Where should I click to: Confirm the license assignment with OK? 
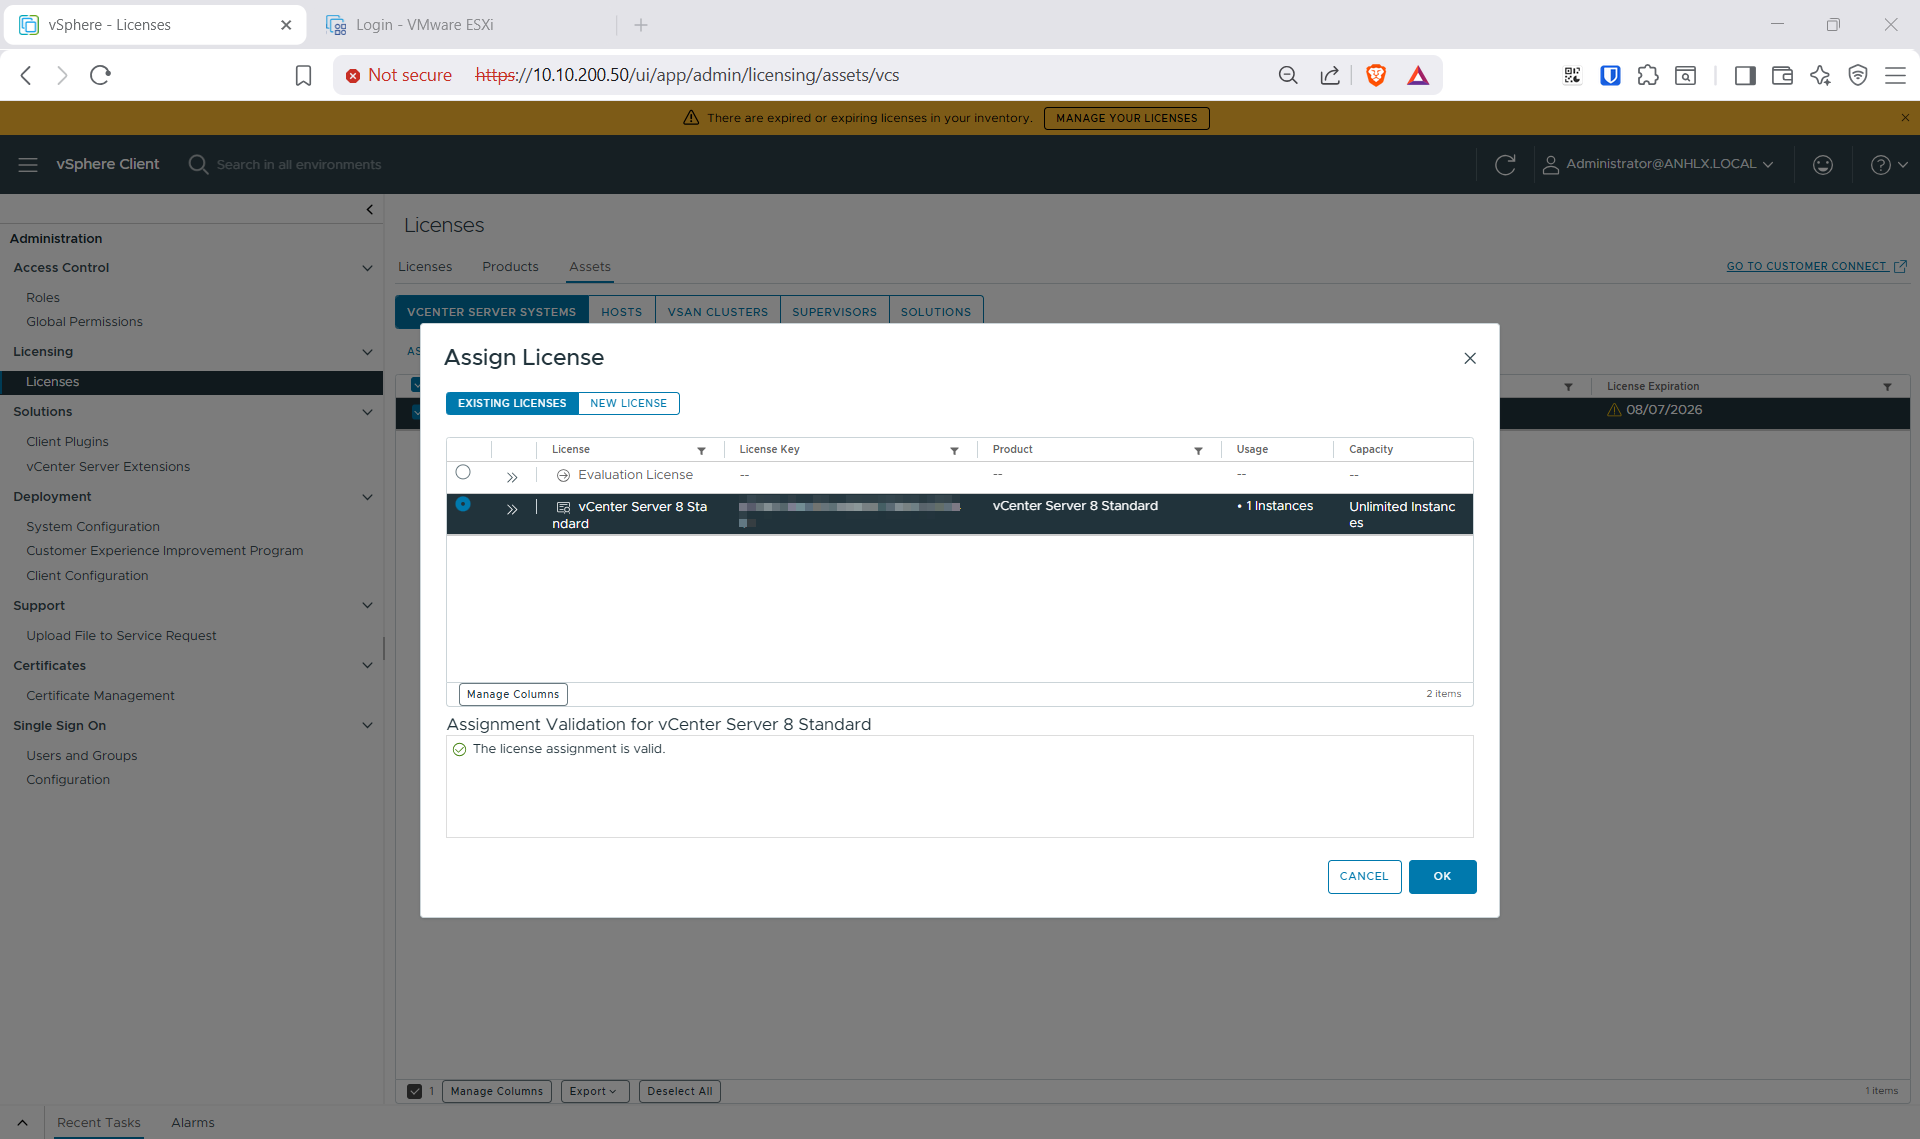(1442, 876)
